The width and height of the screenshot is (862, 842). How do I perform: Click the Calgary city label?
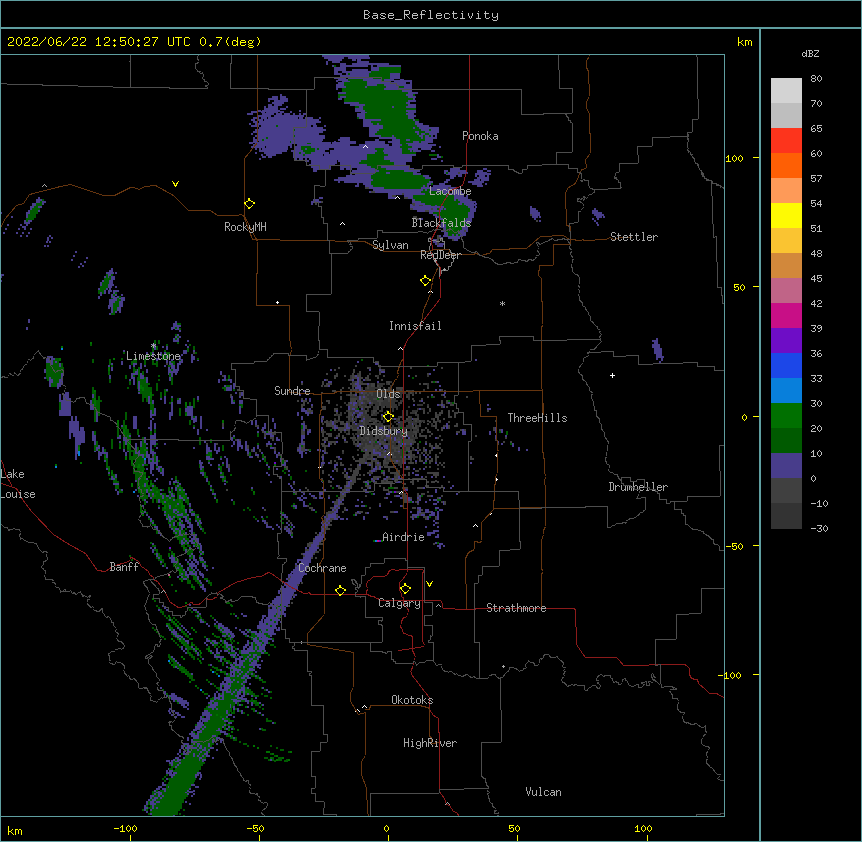coord(399,603)
